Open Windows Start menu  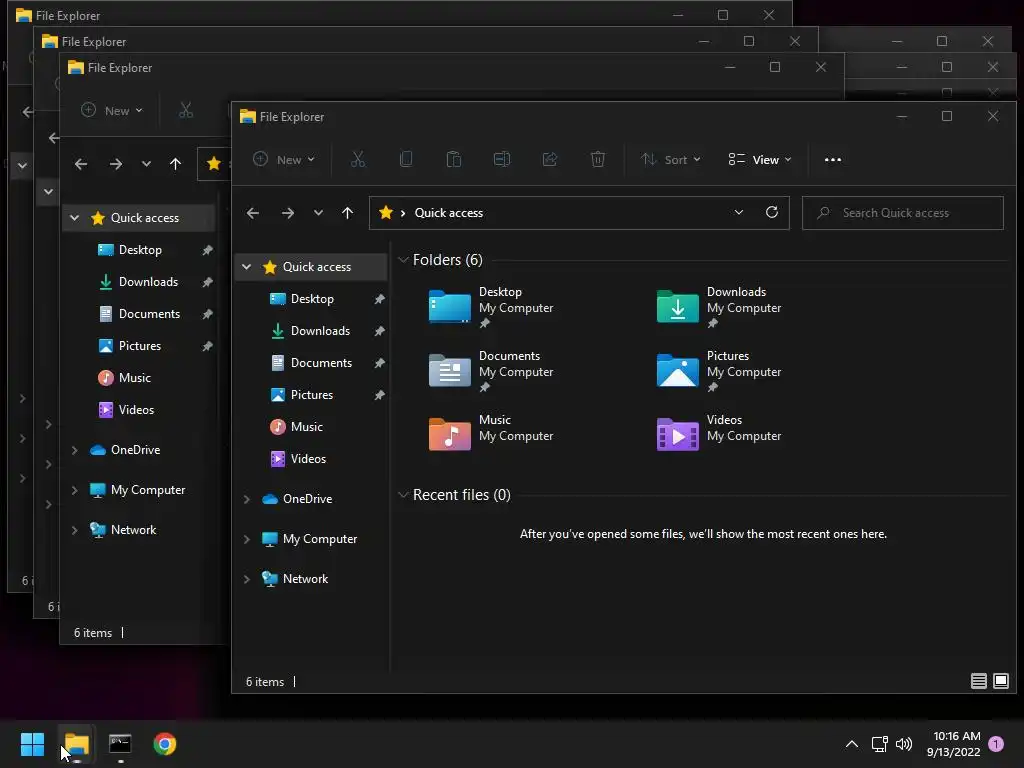pyautogui.click(x=32, y=744)
